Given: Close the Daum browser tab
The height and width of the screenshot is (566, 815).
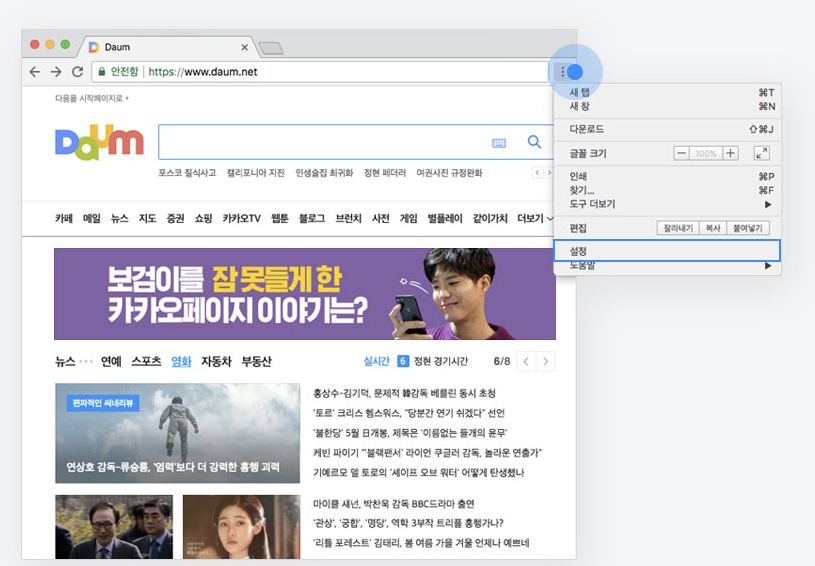Looking at the screenshot, I should click(x=244, y=47).
